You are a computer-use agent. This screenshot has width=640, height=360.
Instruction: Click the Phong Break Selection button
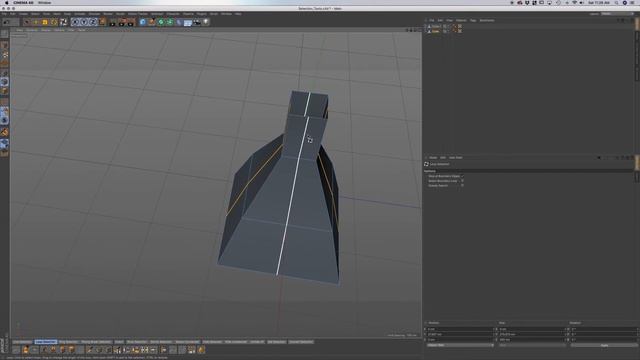coord(96,342)
